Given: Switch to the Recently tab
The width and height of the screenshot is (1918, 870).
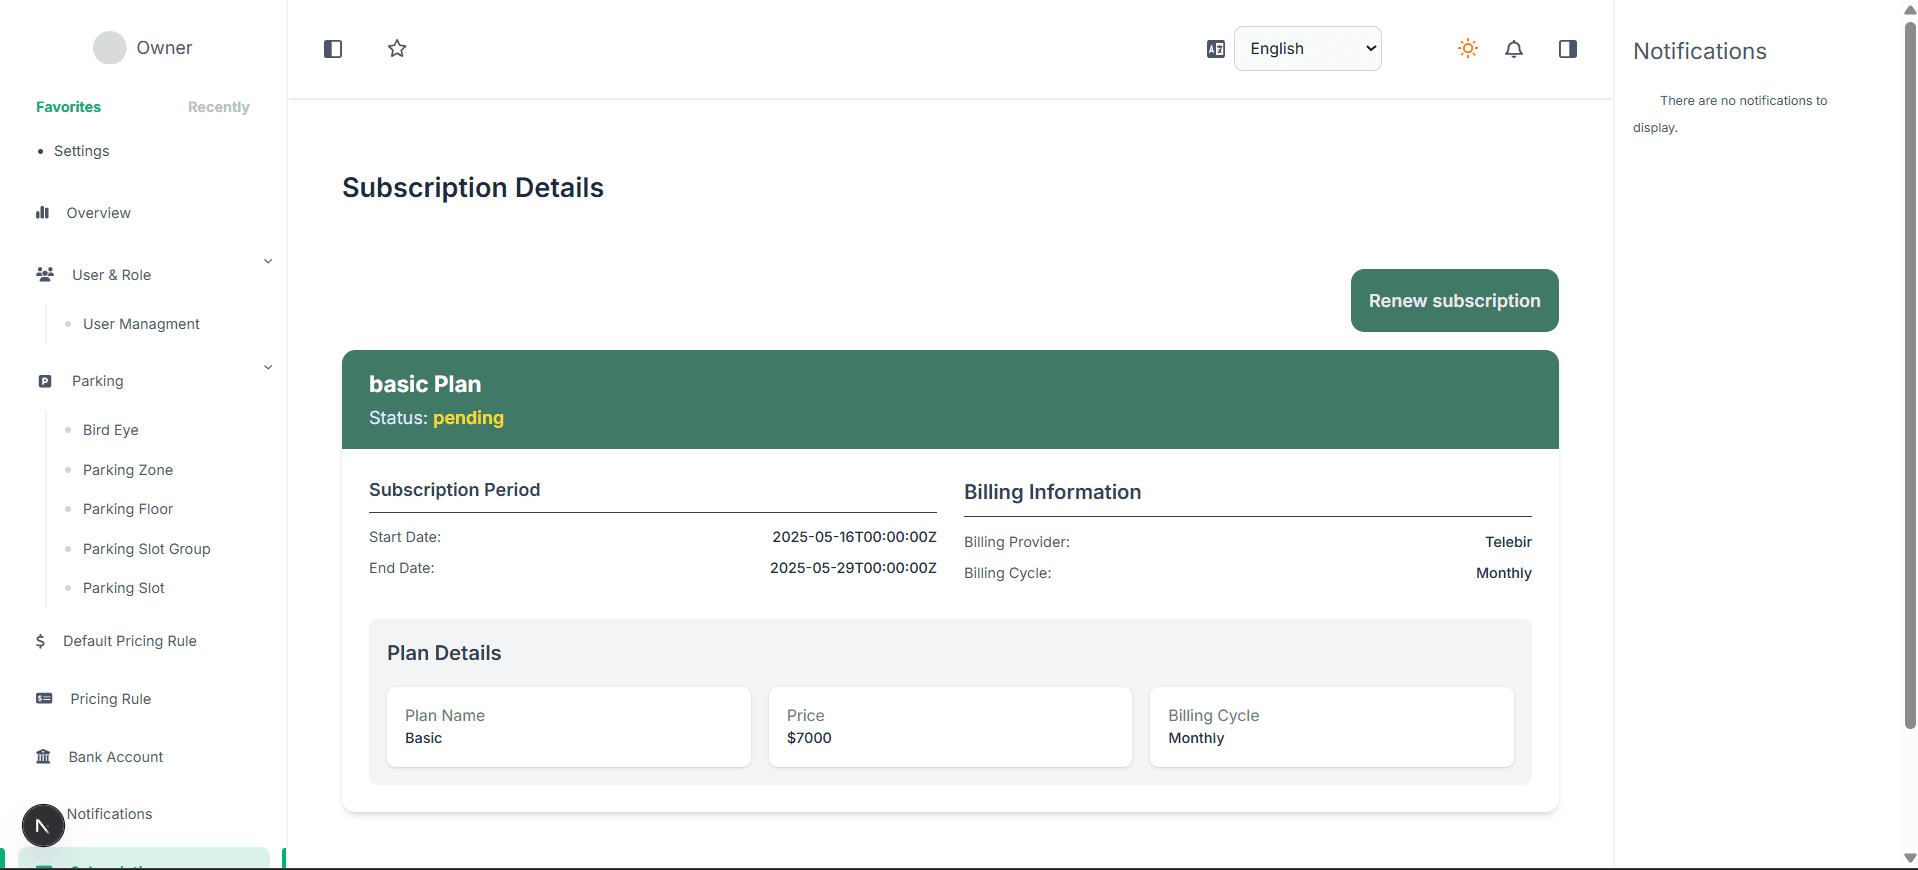Looking at the screenshot, I should 218,107.
